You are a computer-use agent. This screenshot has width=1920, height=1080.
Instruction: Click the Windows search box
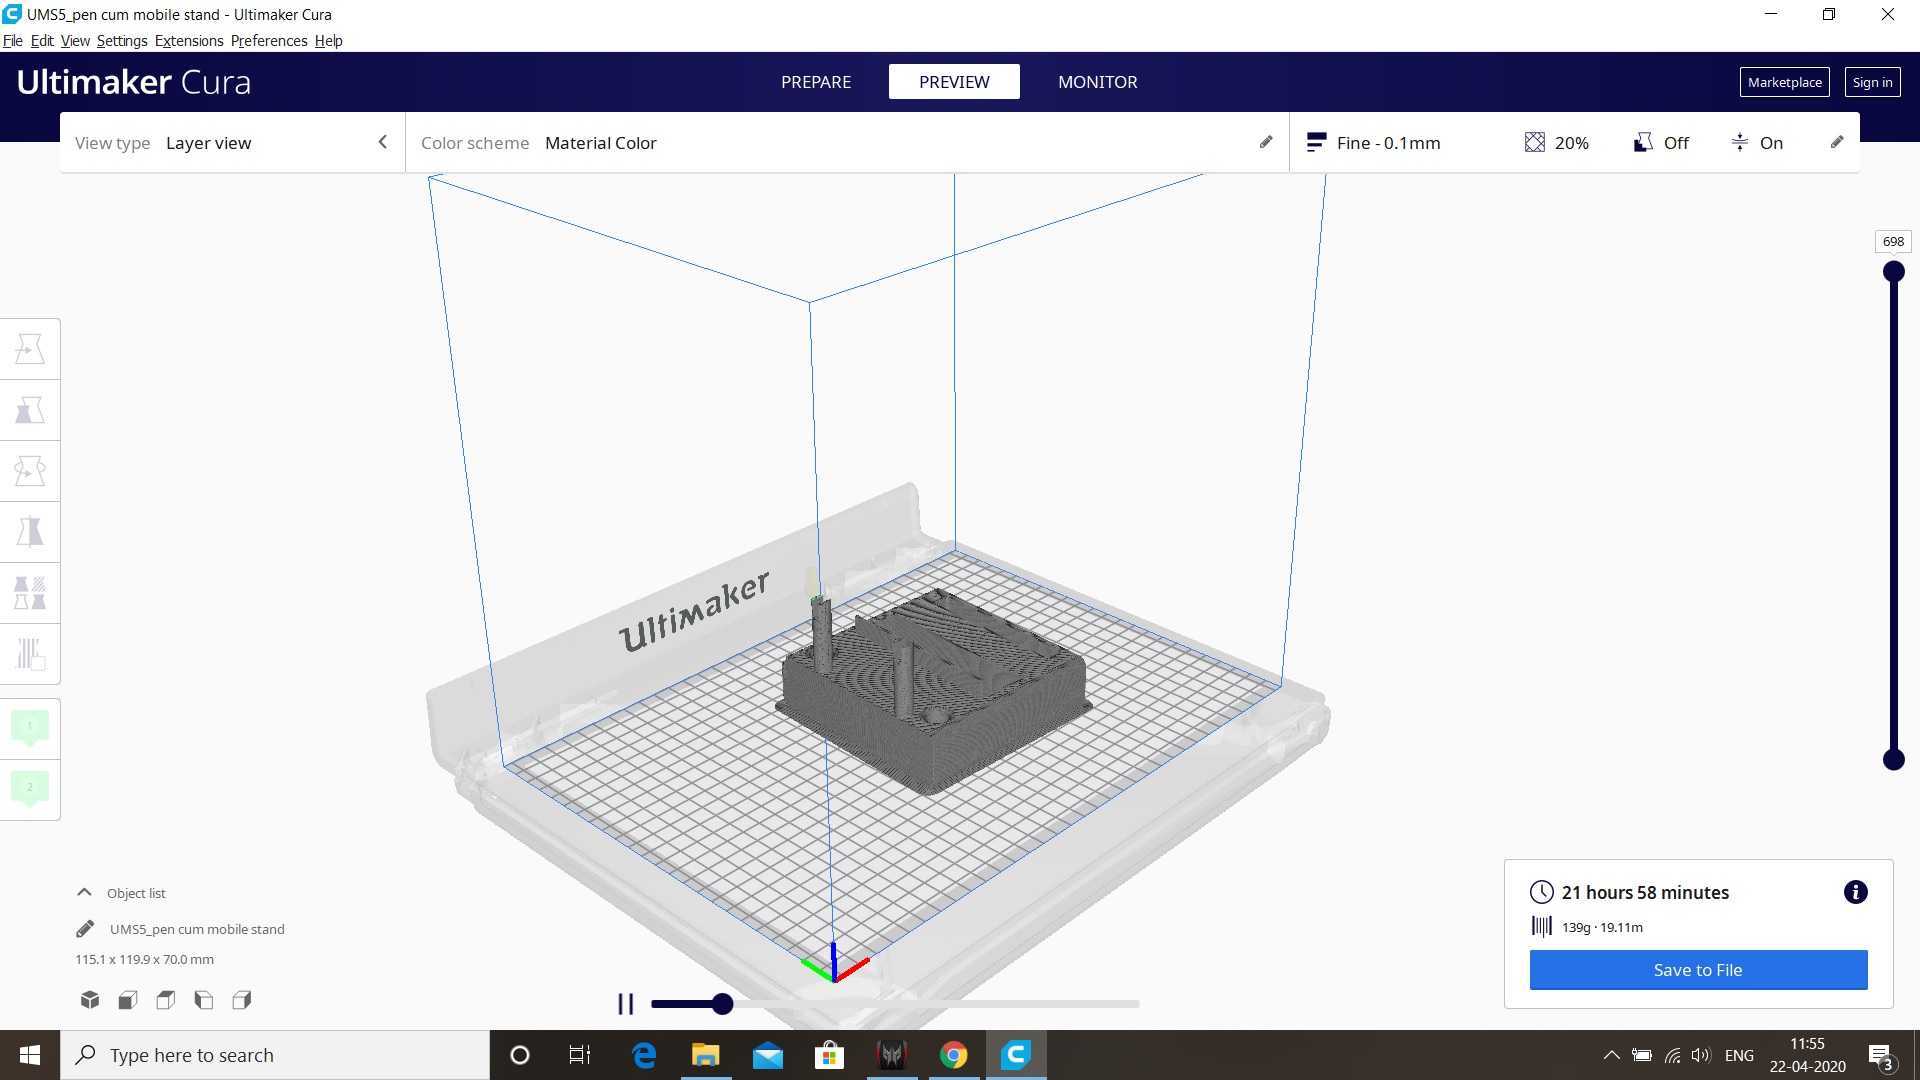[x=275, y=1055]
